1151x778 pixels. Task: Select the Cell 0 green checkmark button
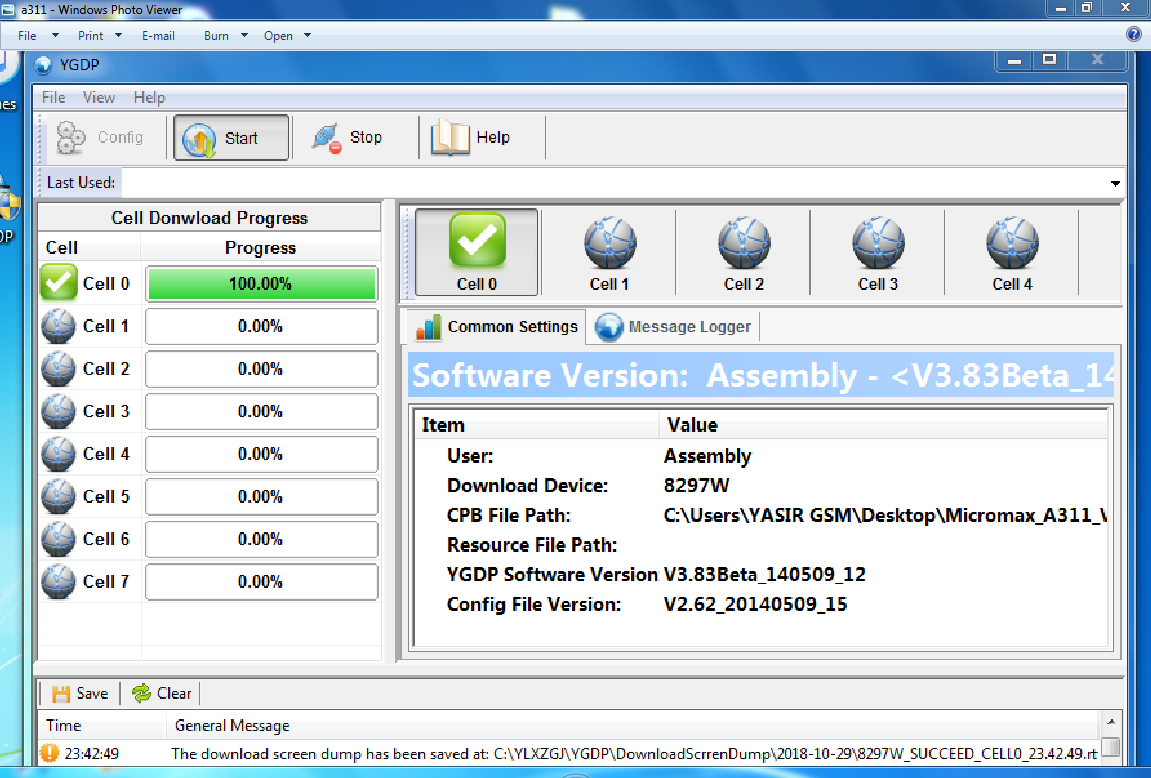(477, 252)
